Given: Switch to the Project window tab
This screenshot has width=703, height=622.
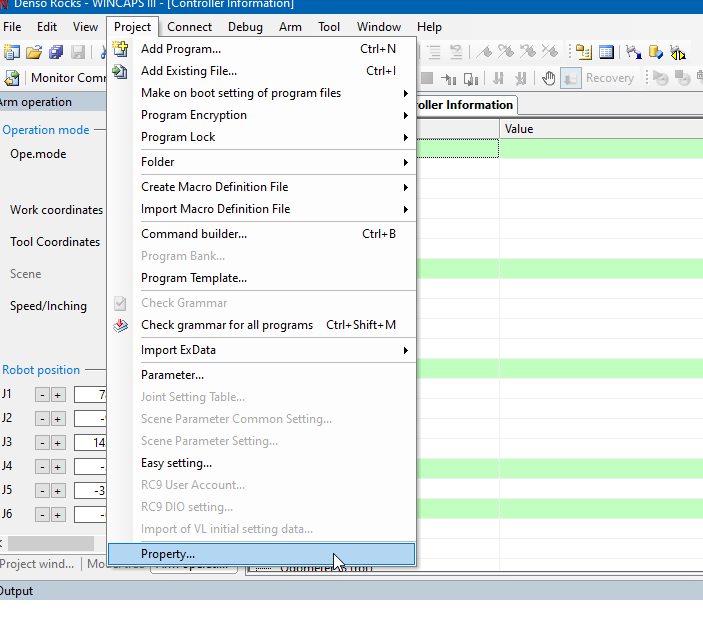Looking at the screenshot, I should coord(38,564).
